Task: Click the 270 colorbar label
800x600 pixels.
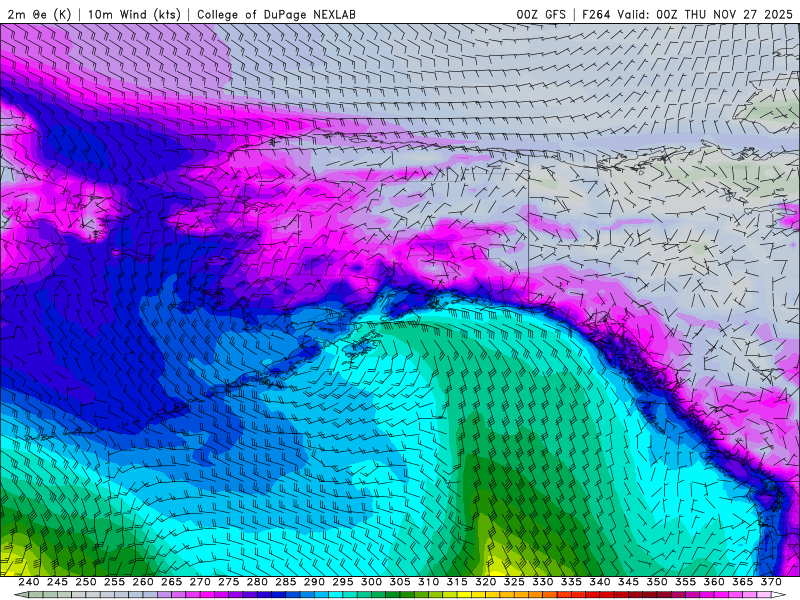Action: [200, 582]
